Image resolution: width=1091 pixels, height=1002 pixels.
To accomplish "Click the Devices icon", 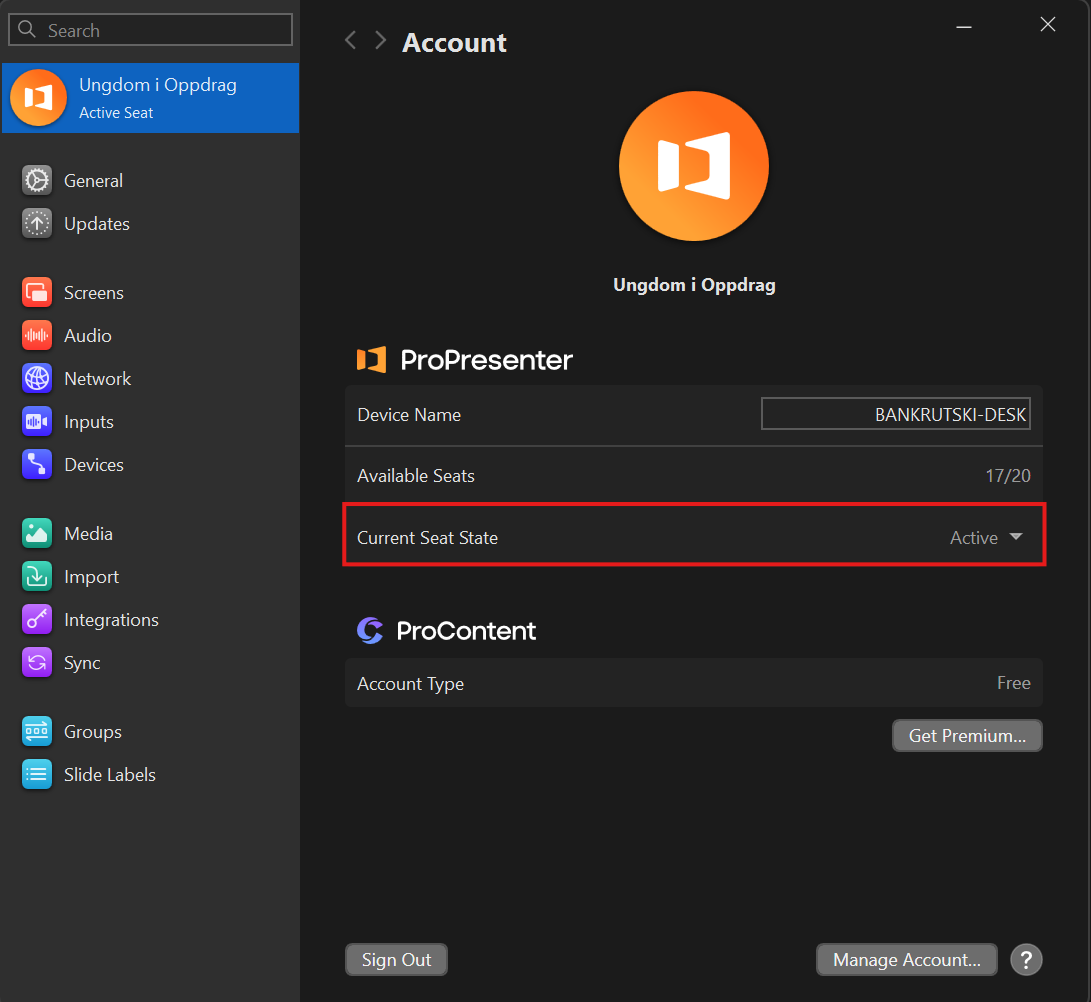I will [37, 465].
